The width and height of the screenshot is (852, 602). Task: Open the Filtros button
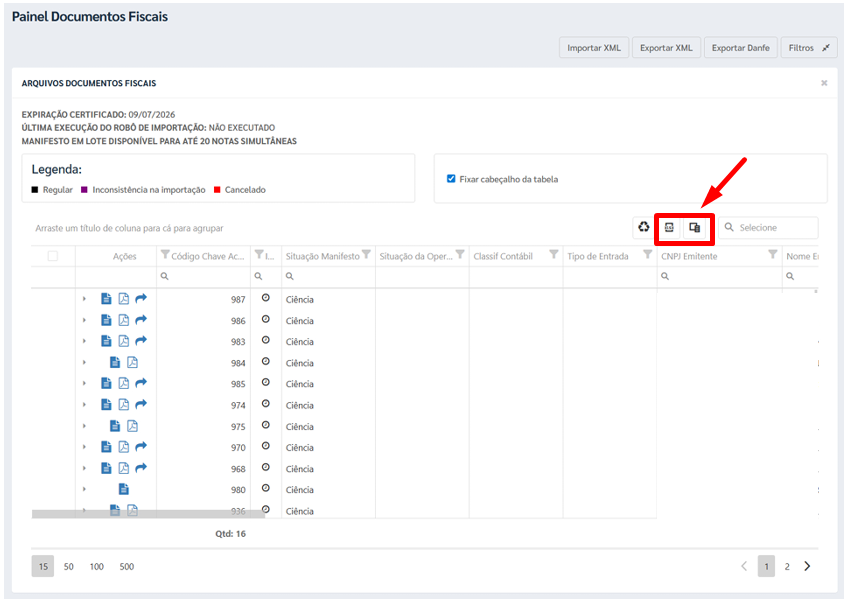coord(809,48)
